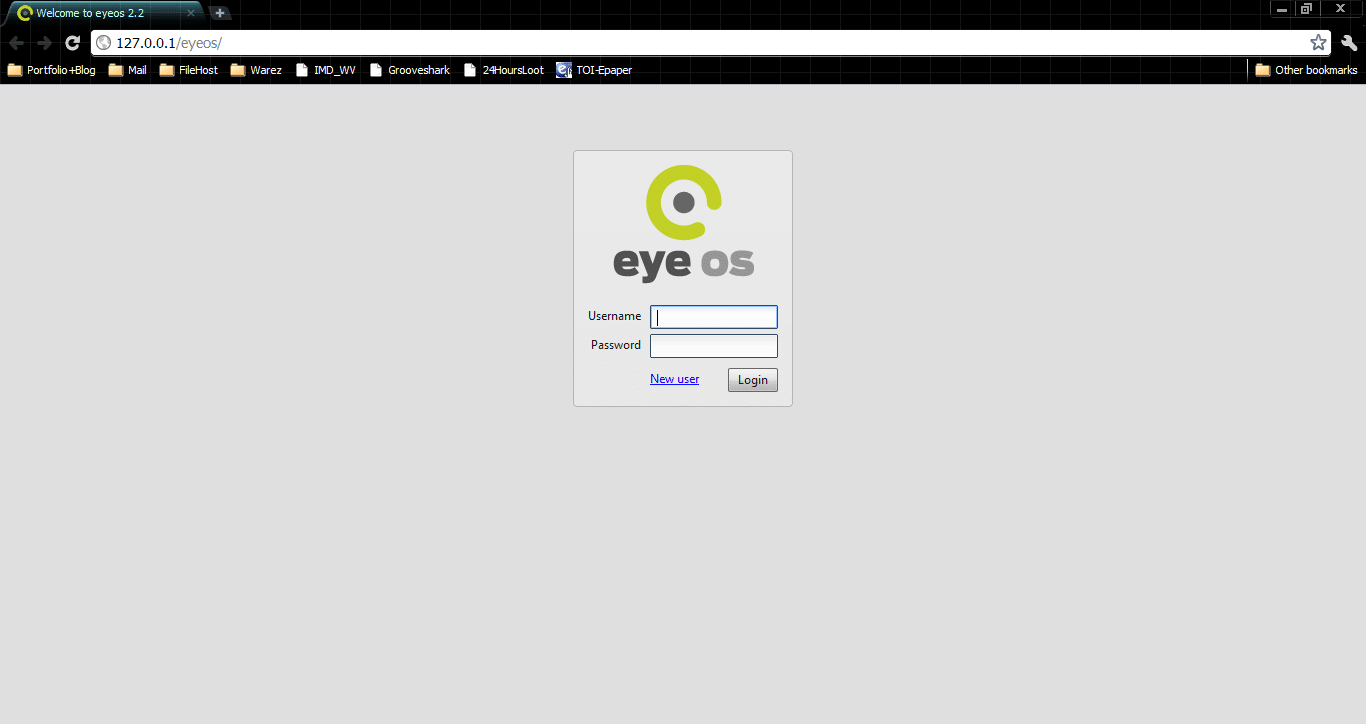
Task: Restore down the browser window
Action: [1306, 9]
